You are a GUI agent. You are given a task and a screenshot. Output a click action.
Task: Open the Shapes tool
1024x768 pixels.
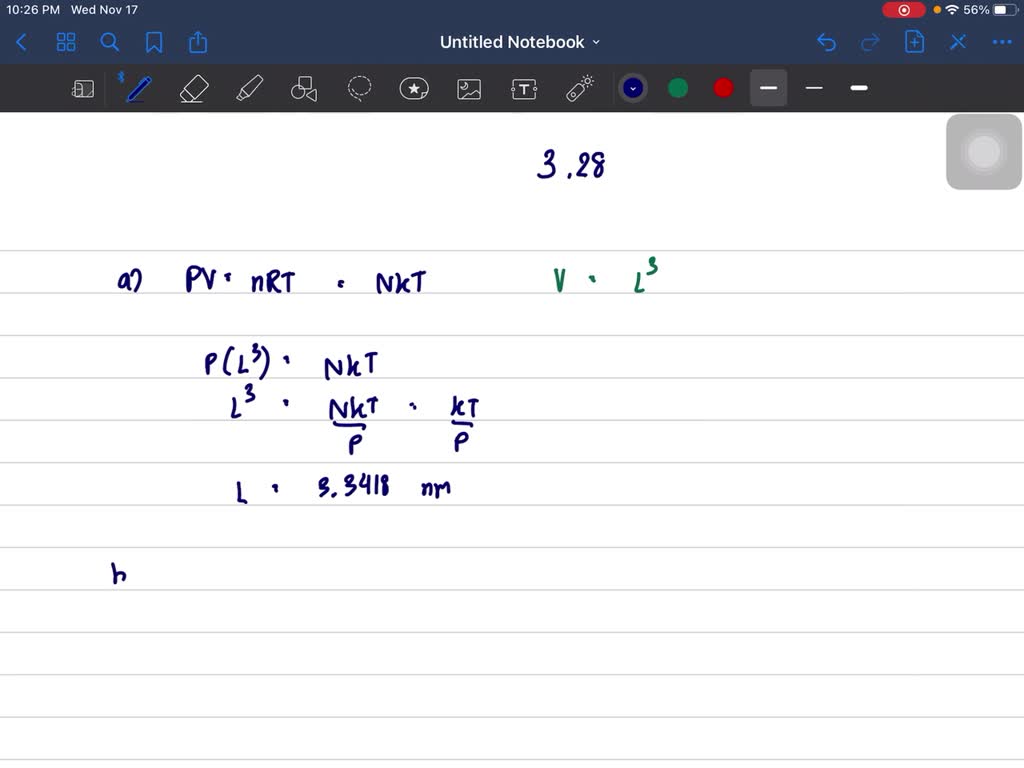pyautogui.click(x=304, y=88)
